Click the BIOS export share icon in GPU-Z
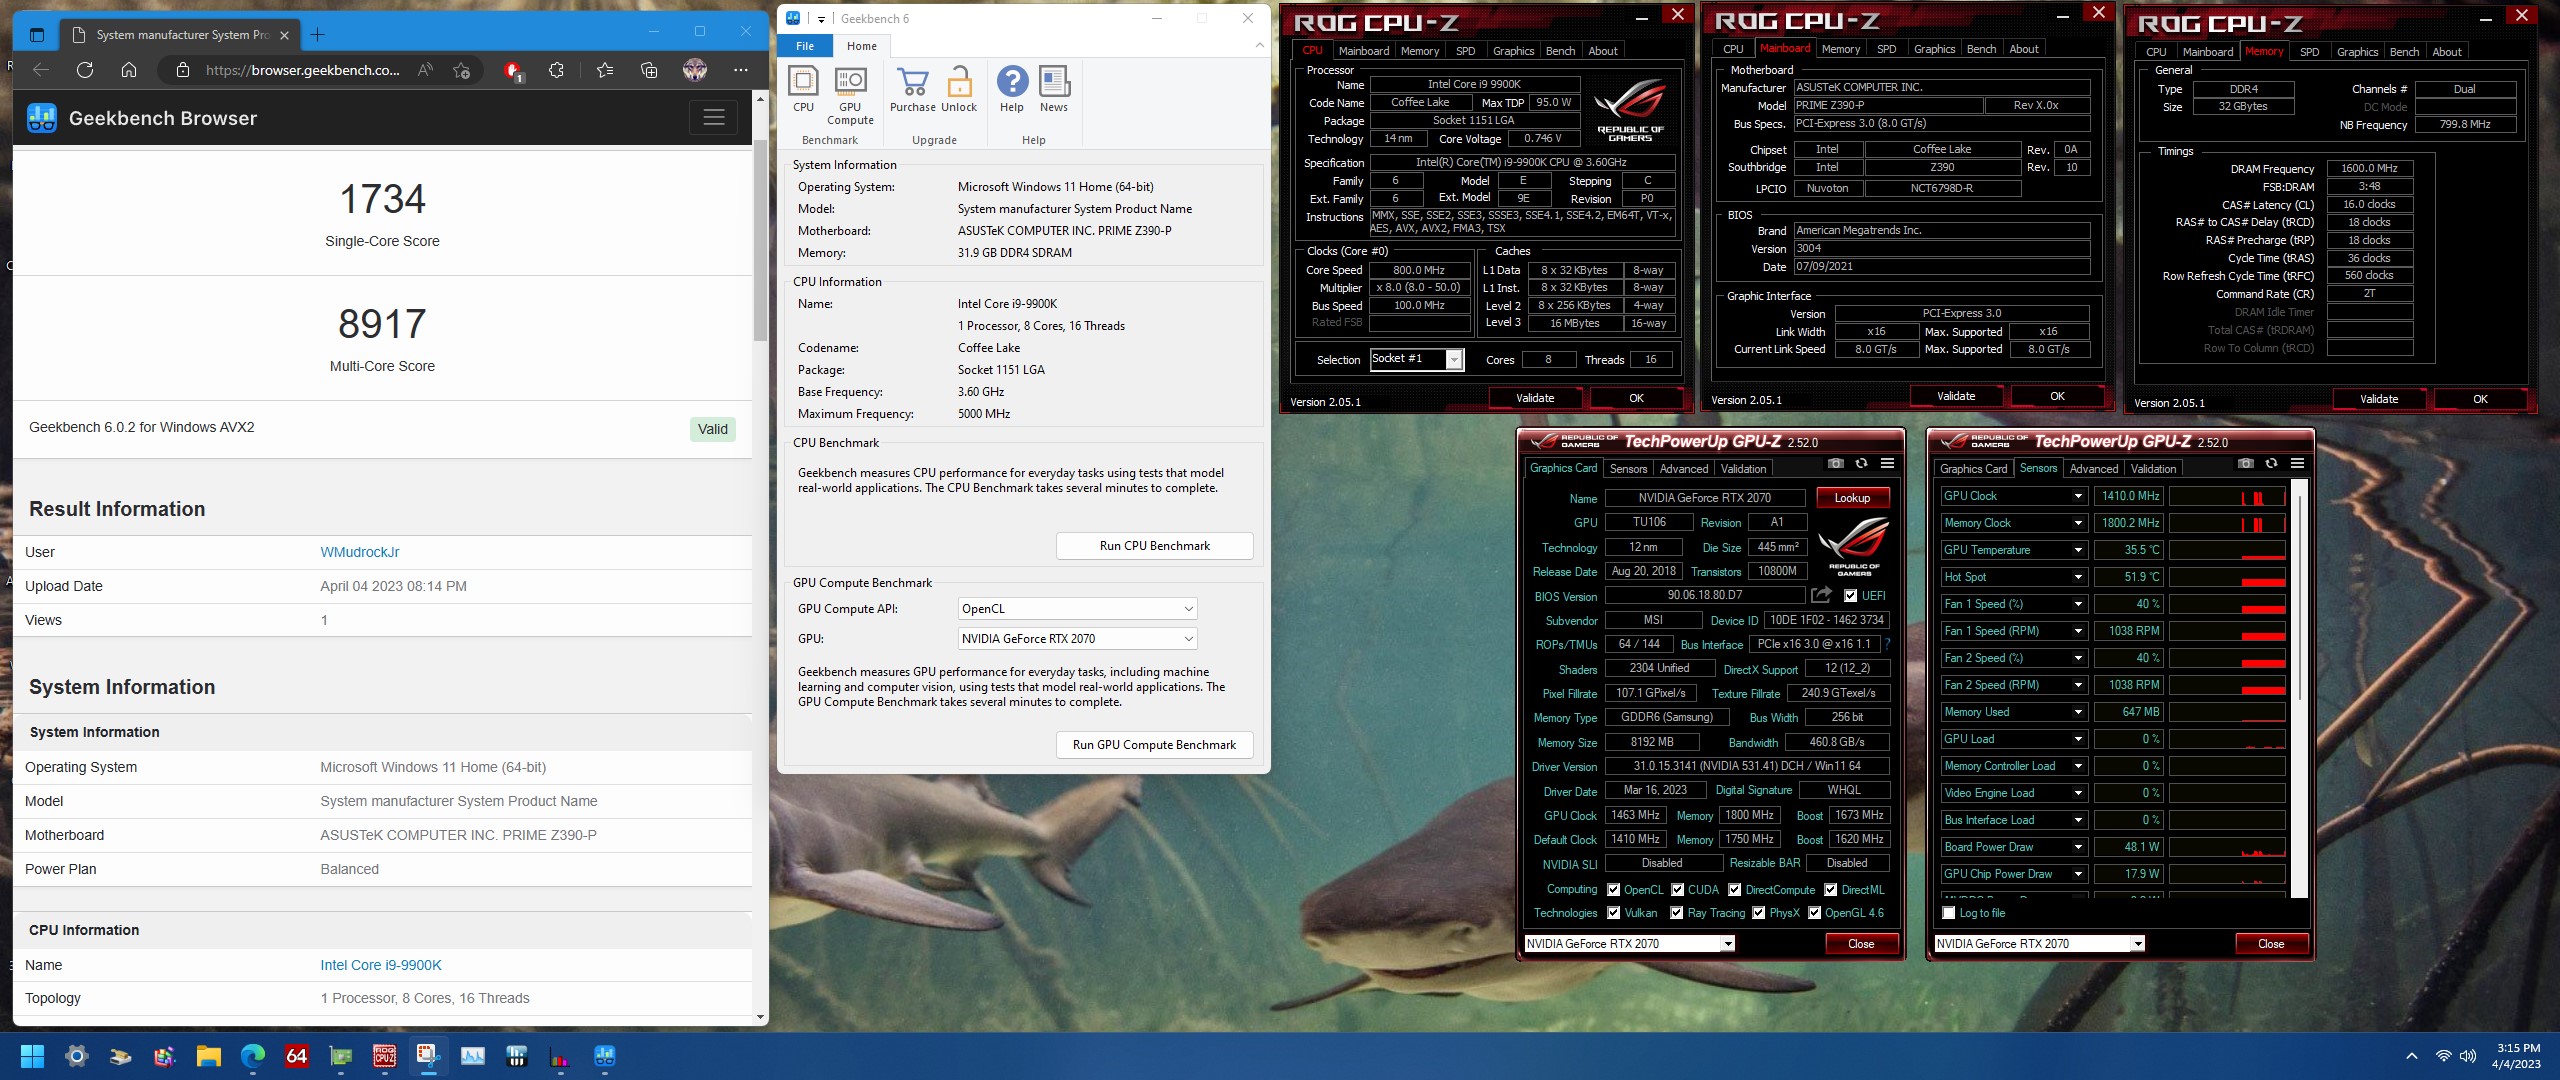Image resolution: width=2560 pixels, height=1080 pixels. tap(1821, 595)
